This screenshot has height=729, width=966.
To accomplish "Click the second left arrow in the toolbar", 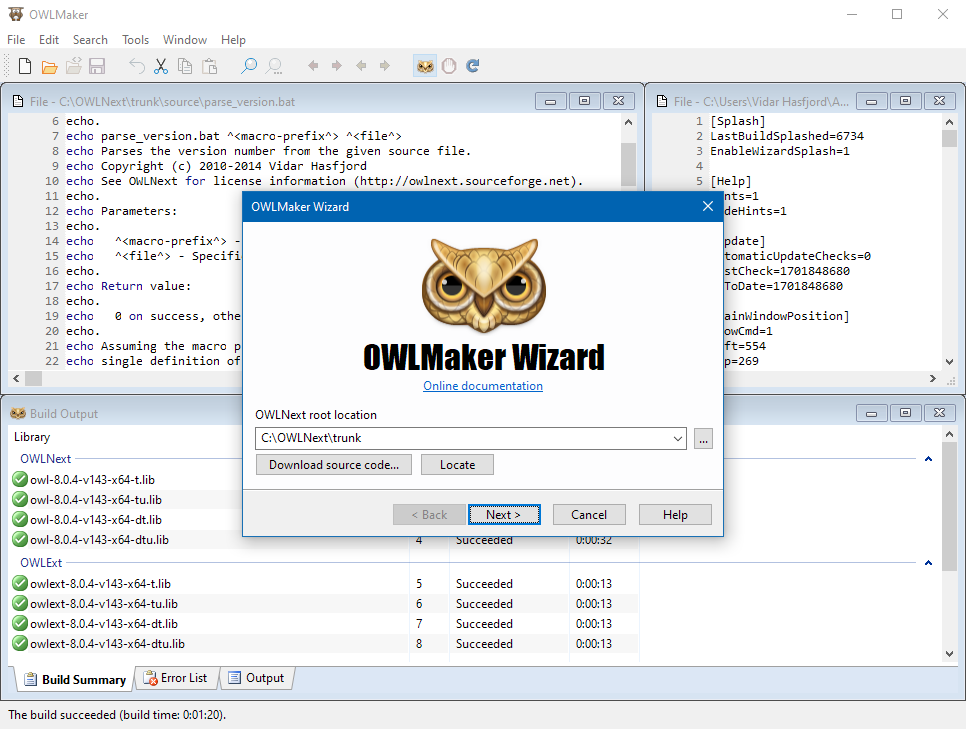I will tap(361, 65).
